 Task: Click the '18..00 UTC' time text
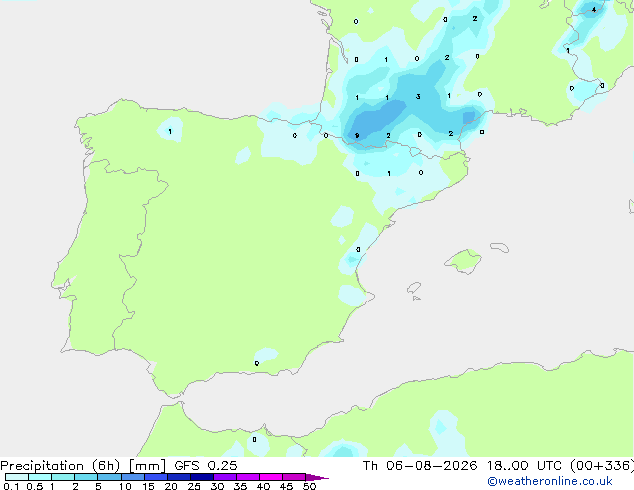pyautogui.click(x=524, y=466)
